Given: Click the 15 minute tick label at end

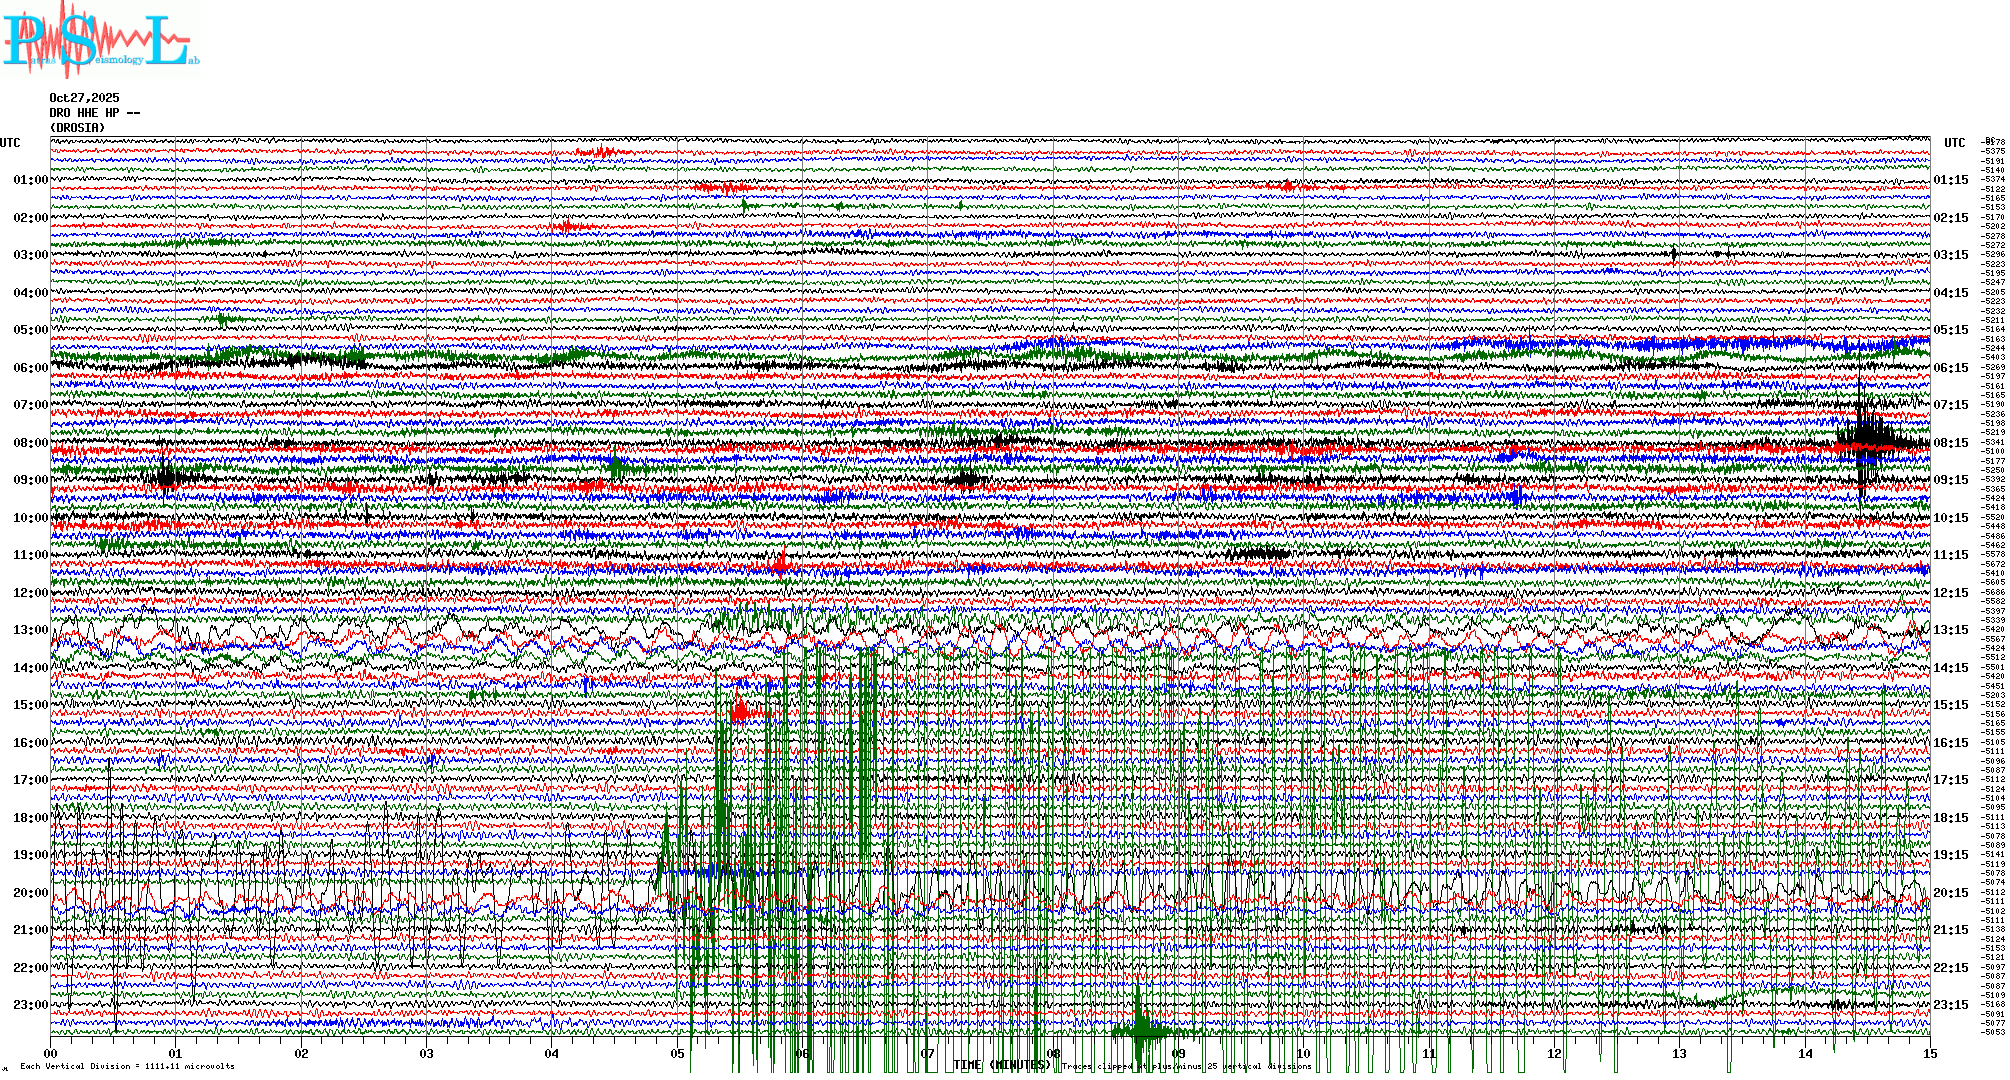Looking at the screenshot, I should click(x=1929, y=1054).
